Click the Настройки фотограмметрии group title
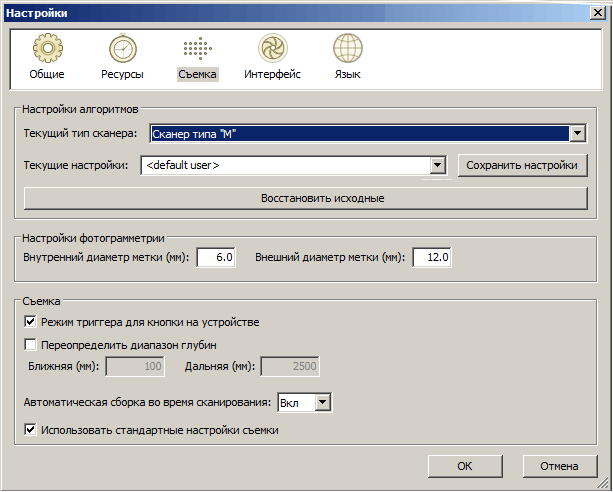The width and height of the screenshot is (613, 492). click(x=93, y=238)
